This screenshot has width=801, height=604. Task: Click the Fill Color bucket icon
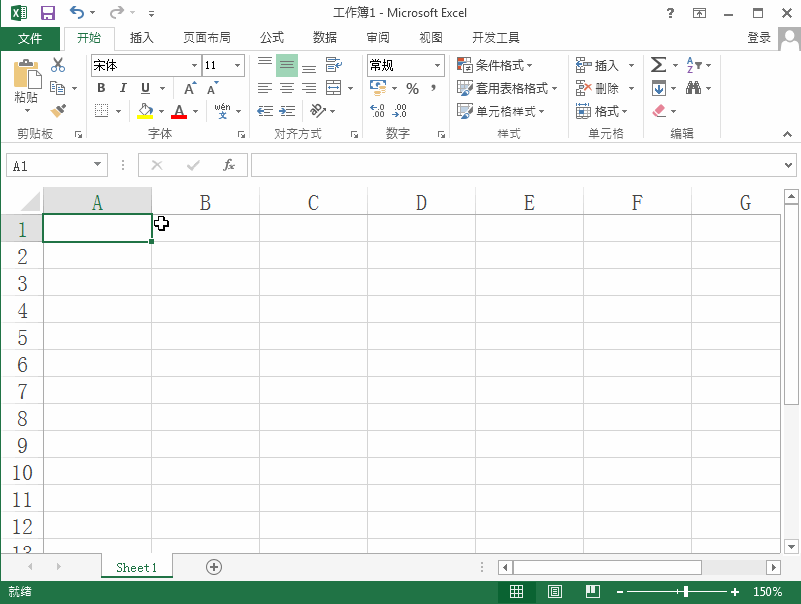point(146,111)
